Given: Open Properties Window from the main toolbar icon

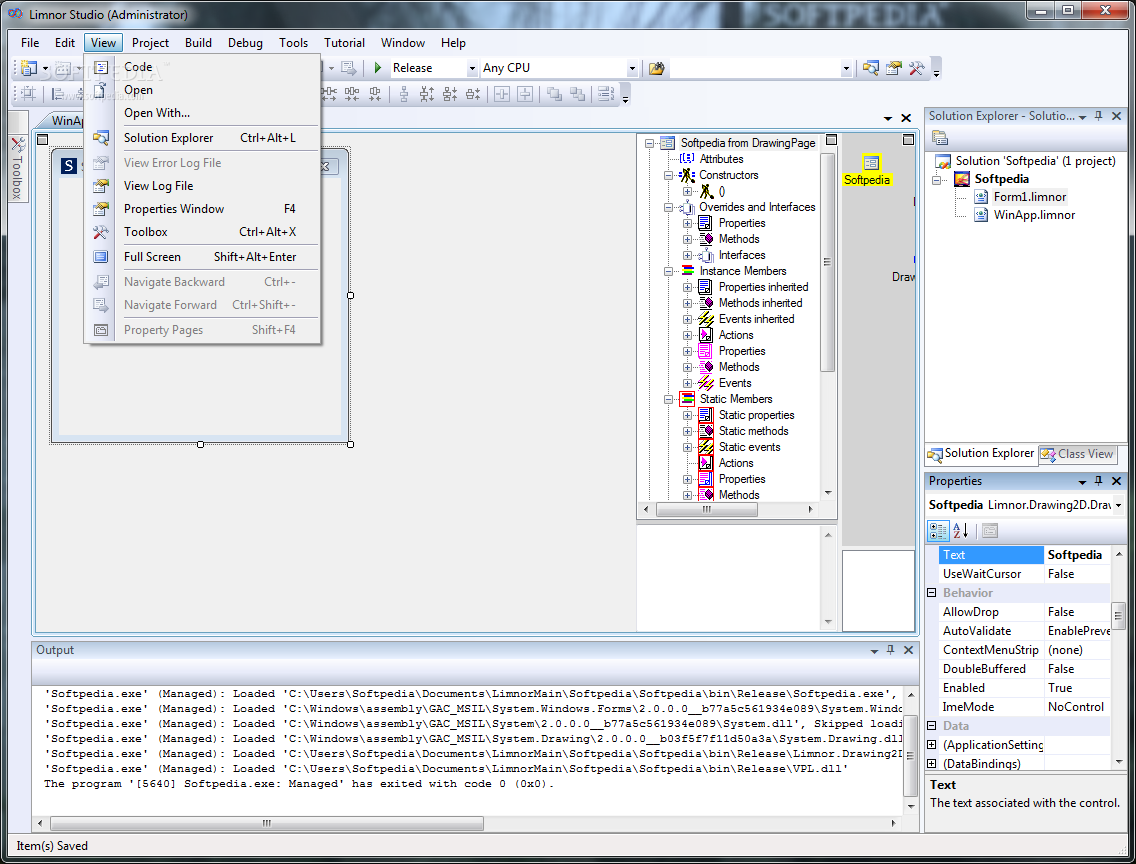Looking at the screenshot, I should tap(894, 68).
